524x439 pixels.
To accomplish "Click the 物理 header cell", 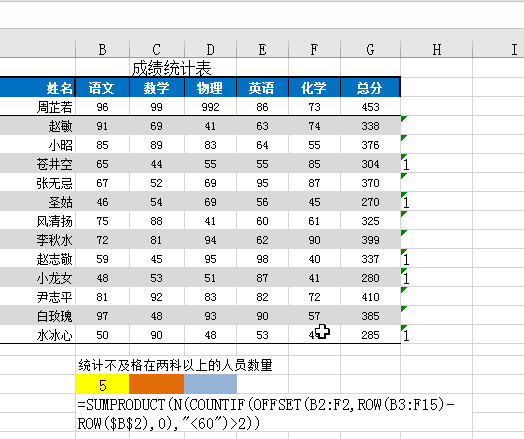I will tap(210, 88).
